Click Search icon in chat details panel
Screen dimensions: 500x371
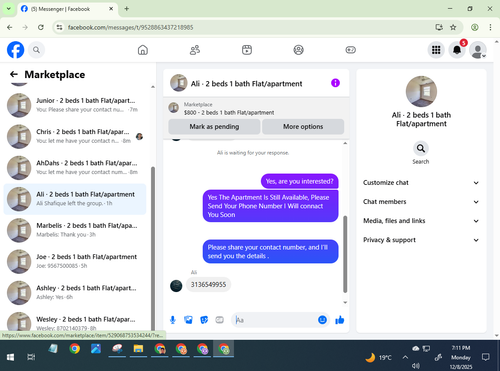coord(421,148)
